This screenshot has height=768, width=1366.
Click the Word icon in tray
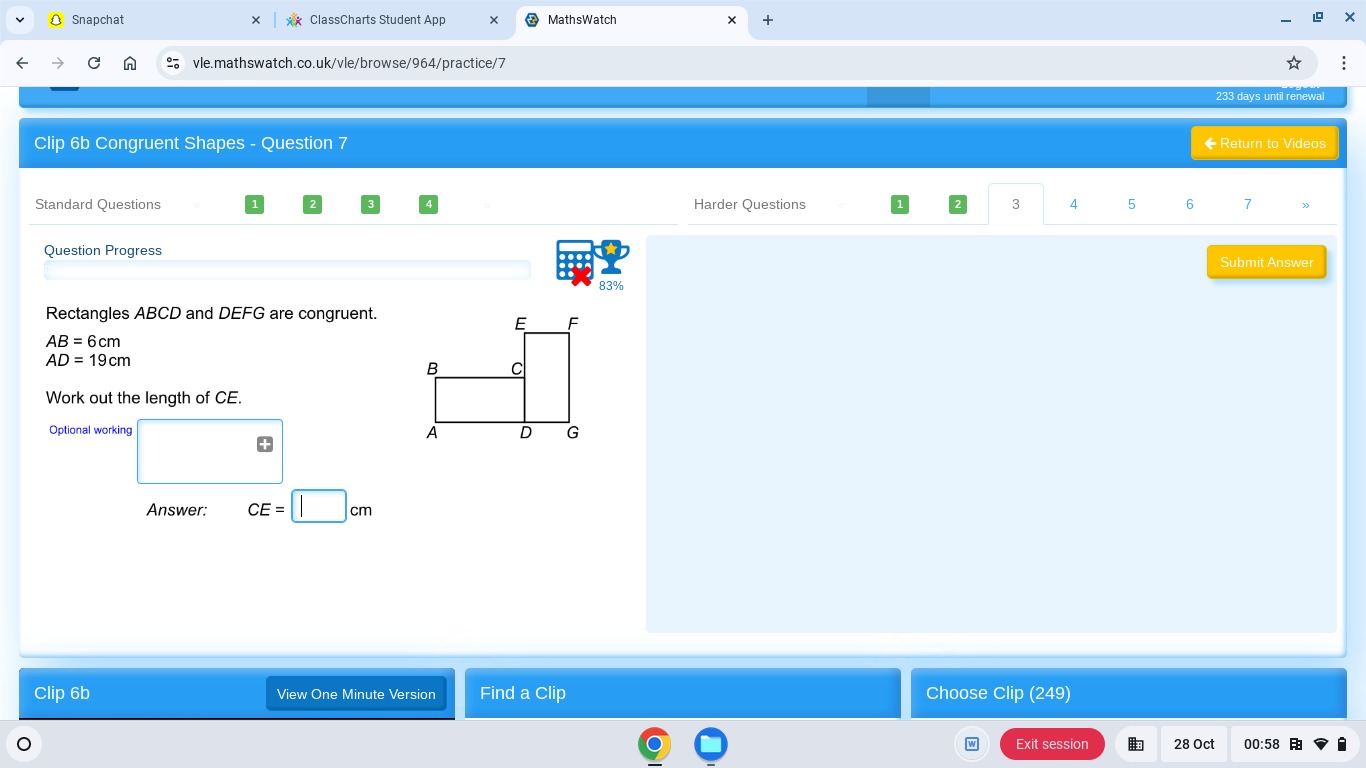tap(971, 744)
